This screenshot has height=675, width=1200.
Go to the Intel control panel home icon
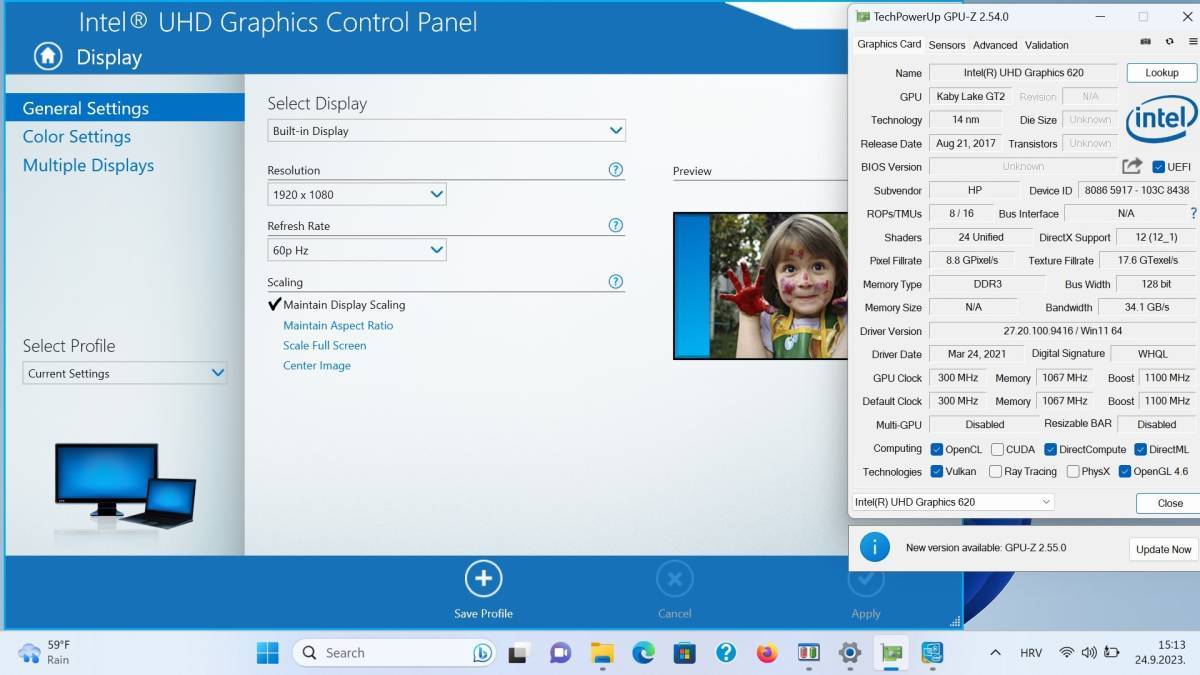coord(48,57)
